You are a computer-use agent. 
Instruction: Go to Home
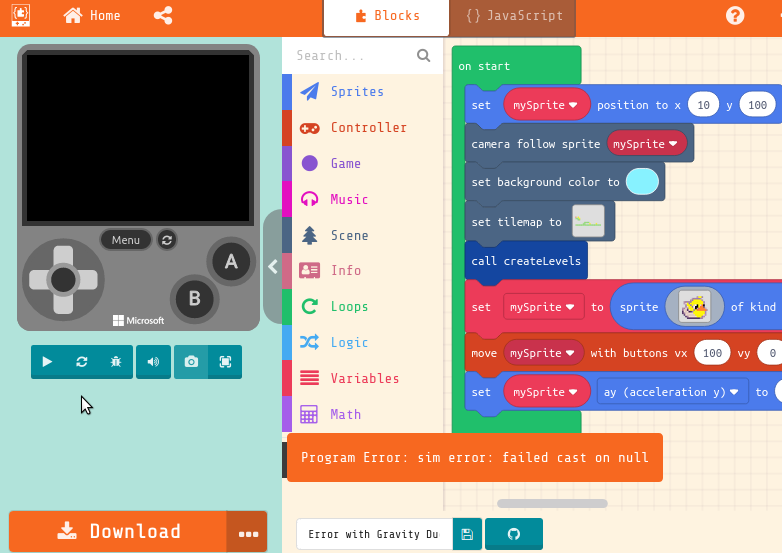point(91,16)
